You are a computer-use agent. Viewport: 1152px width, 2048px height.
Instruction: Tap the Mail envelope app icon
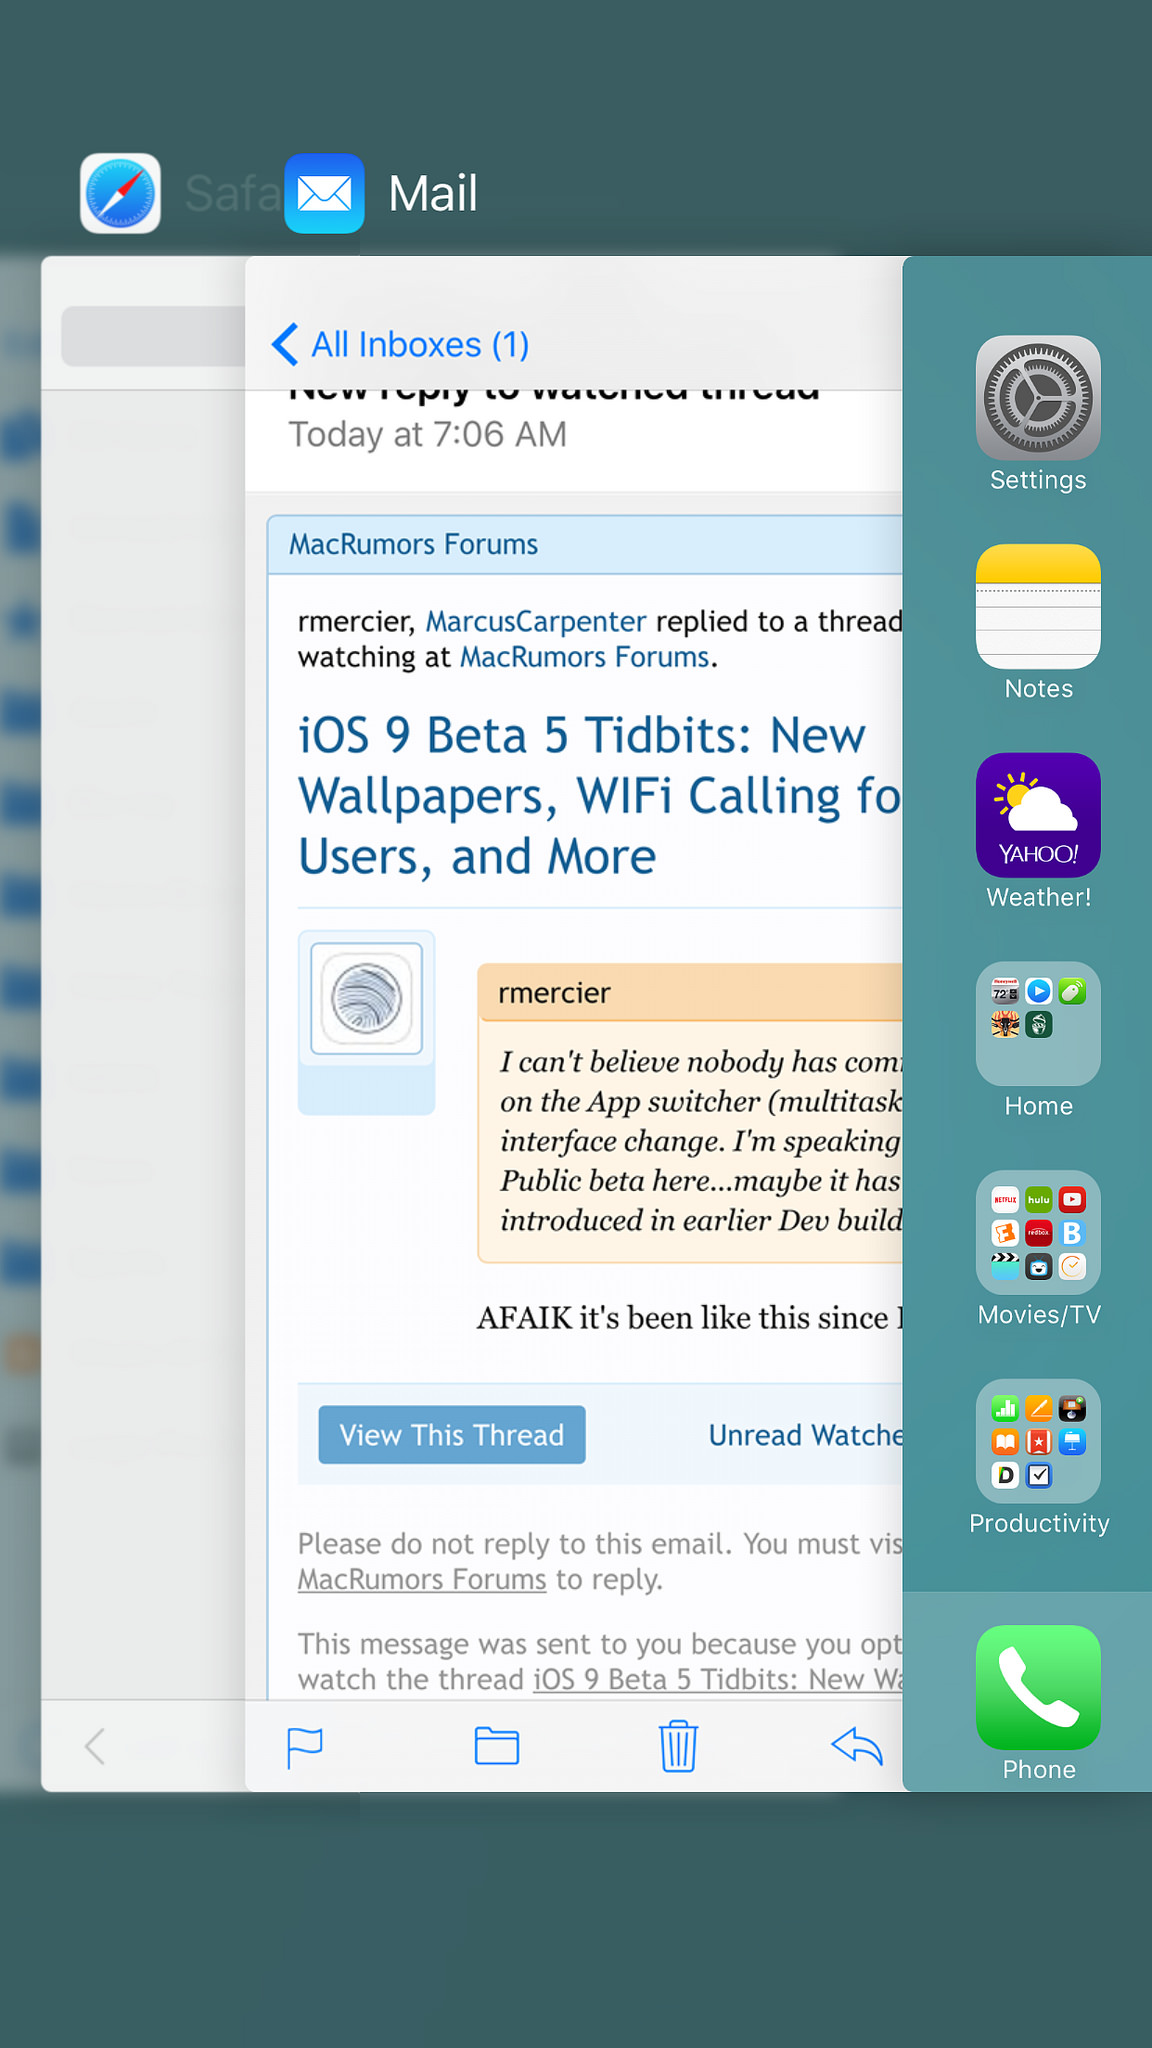324,193
